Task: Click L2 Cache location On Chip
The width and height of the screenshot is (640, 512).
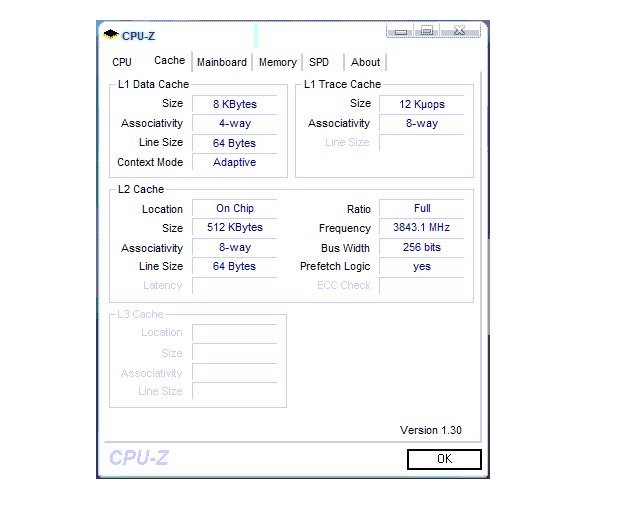Action: 235,208
